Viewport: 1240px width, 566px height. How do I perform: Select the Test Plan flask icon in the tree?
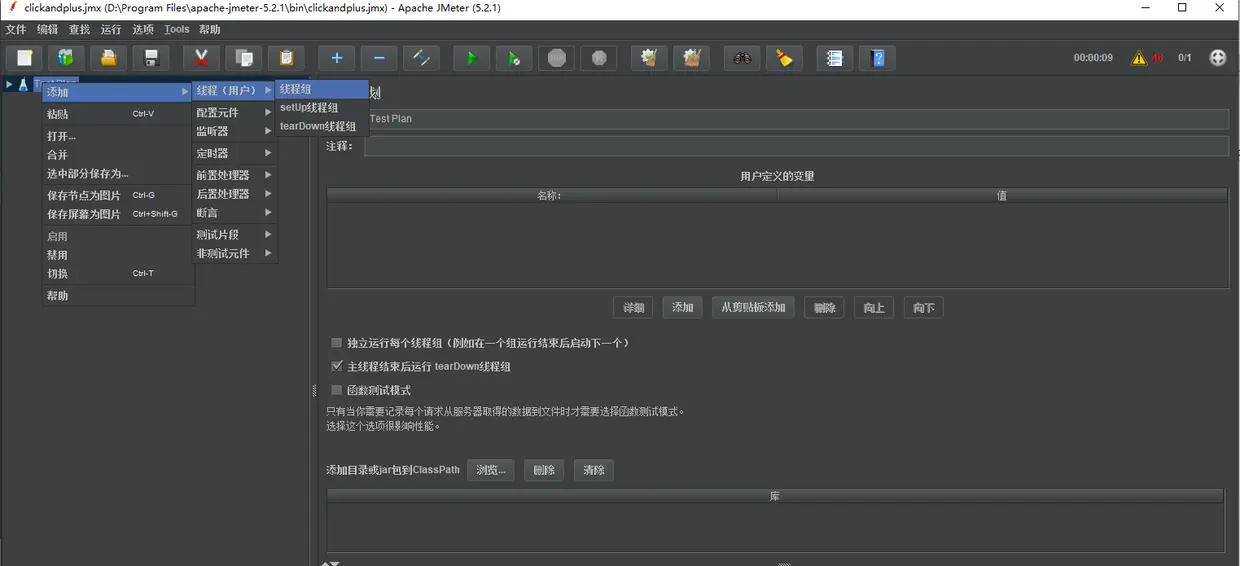click(x=22, y=84)
